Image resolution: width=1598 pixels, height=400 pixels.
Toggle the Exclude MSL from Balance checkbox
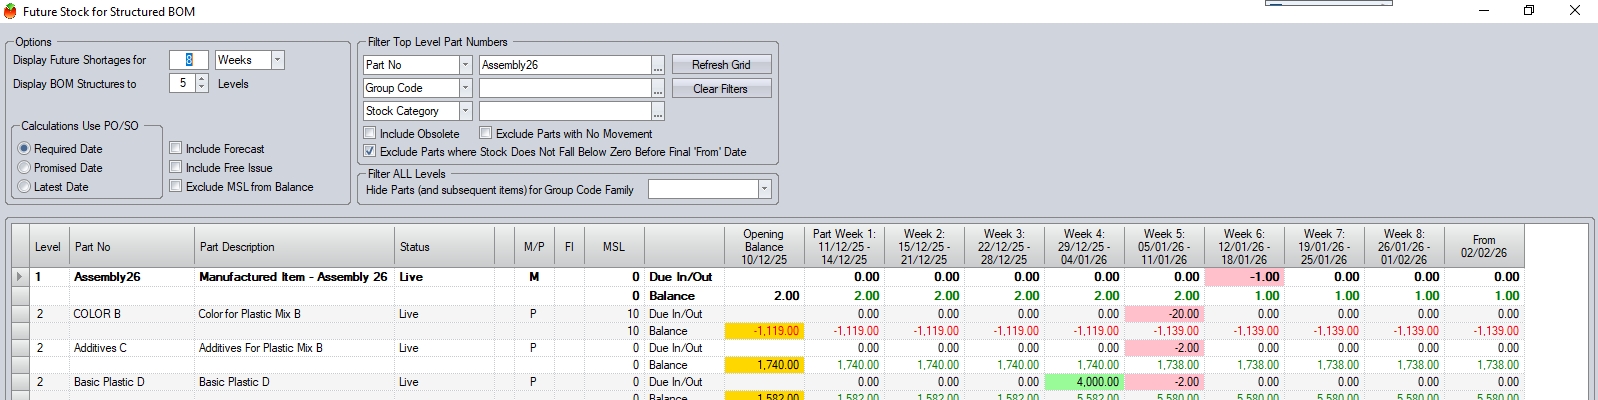176,187
